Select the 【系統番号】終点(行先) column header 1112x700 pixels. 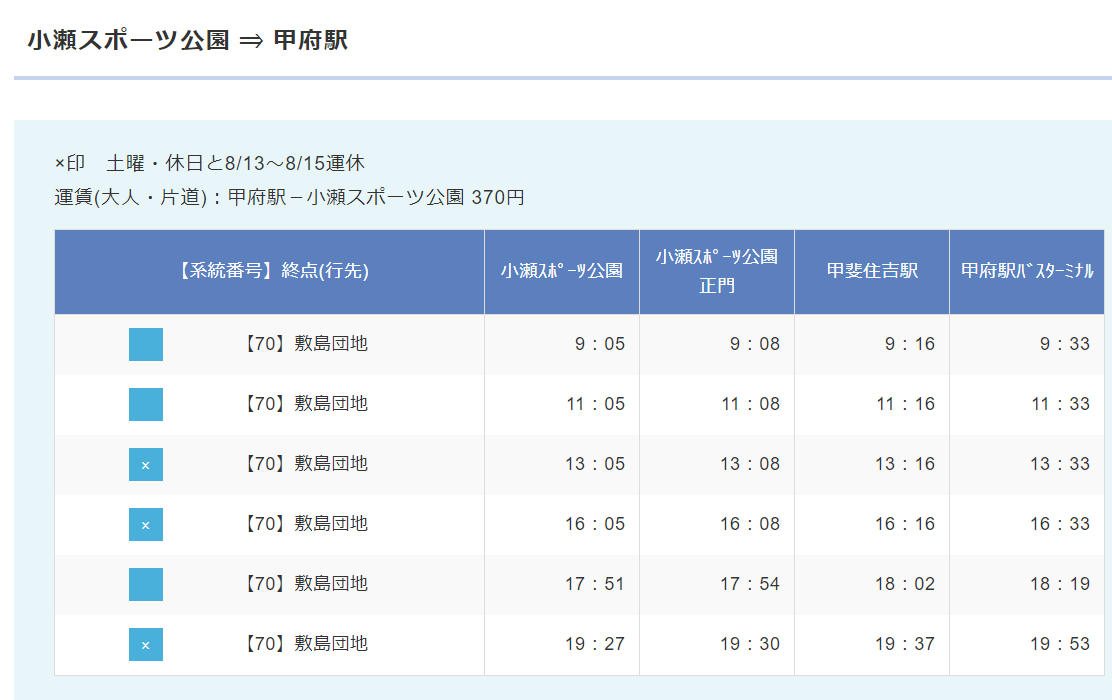[270, 271]
